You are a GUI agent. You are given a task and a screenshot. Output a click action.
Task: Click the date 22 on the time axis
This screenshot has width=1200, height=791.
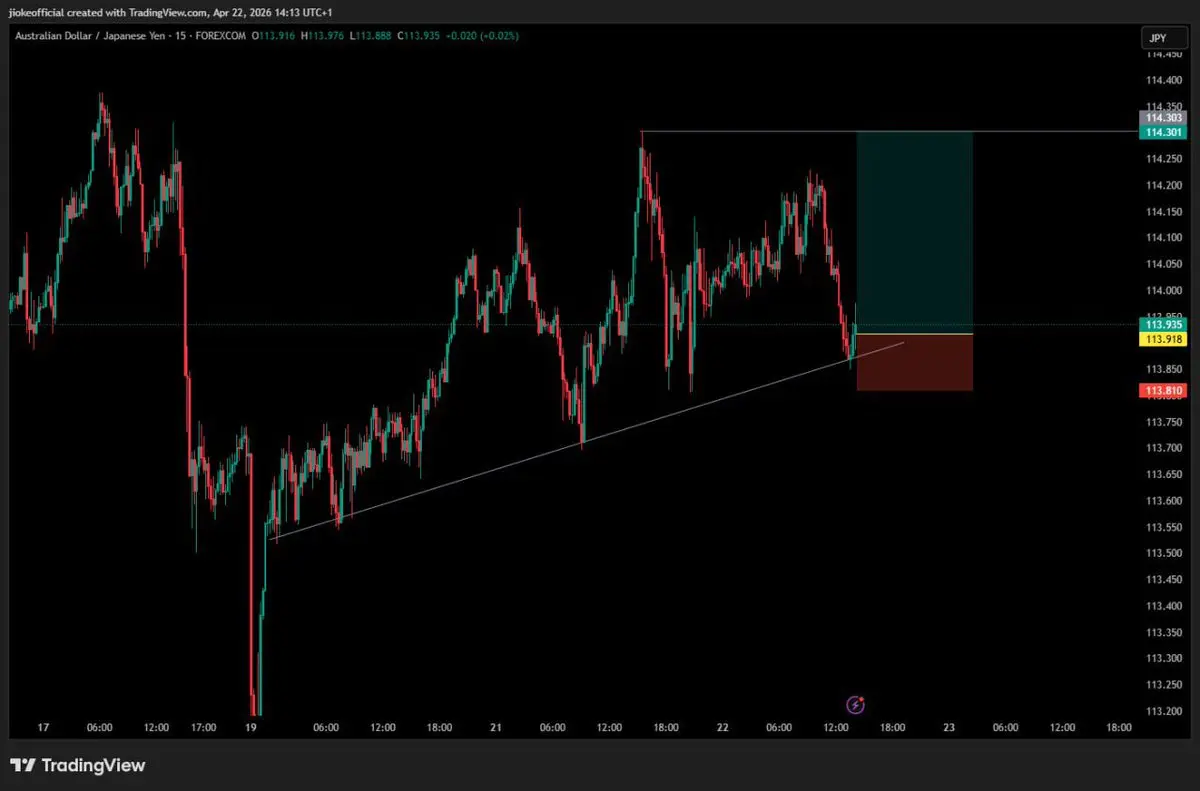722,728
